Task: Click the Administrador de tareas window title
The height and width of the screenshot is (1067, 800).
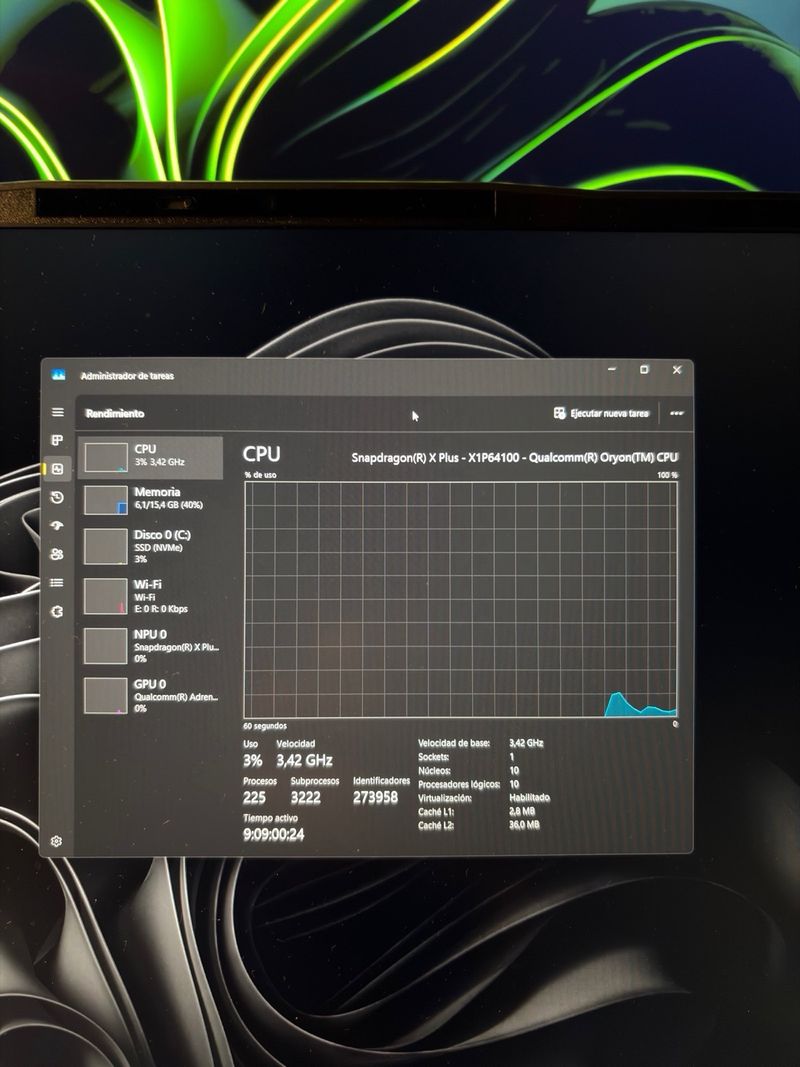Action: pyautogui.click(x=127, y=376)
